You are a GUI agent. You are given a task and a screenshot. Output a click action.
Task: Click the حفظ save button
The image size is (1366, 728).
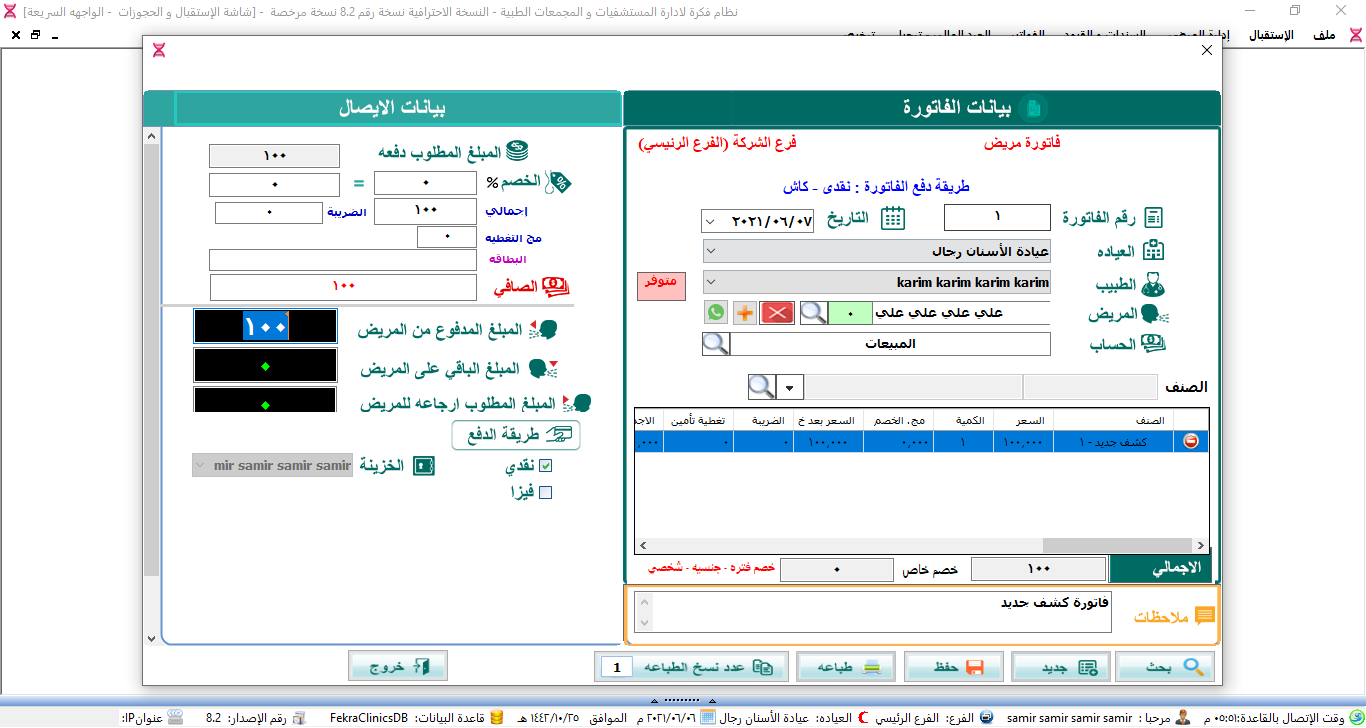pyautogui.click(x=953, y=667)
